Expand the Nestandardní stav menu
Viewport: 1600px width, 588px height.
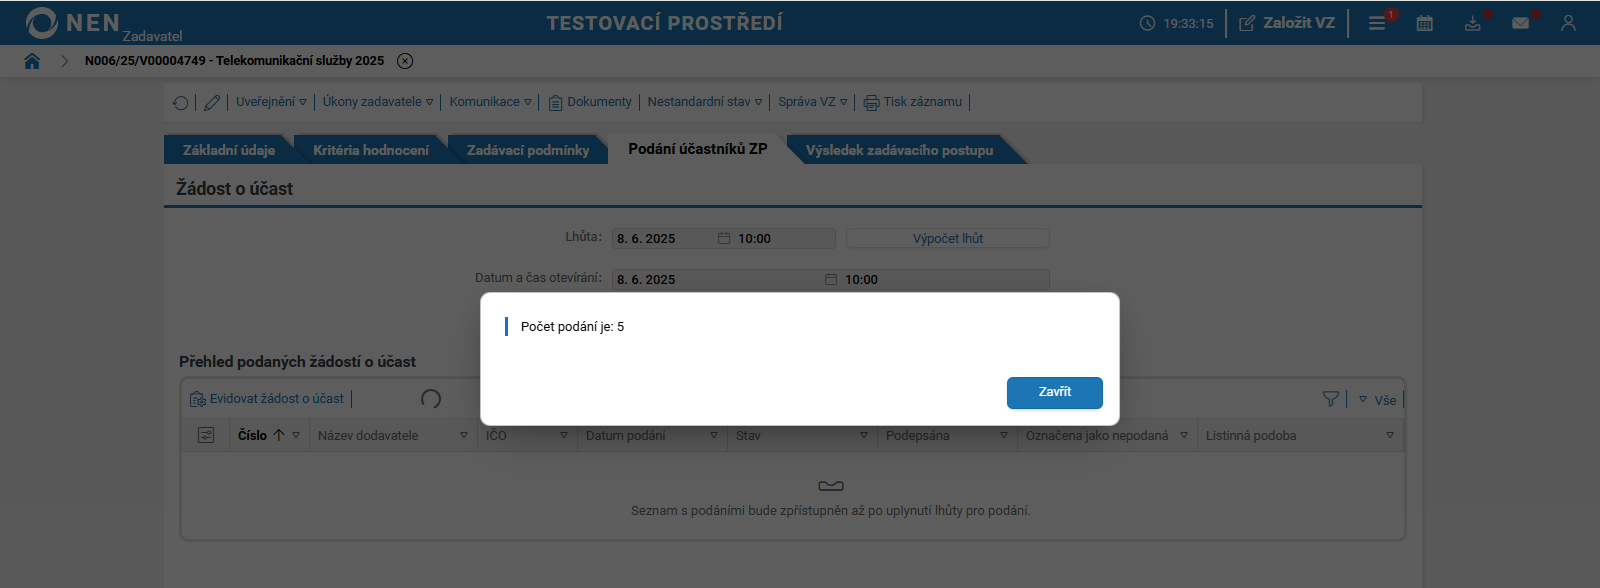705,102
